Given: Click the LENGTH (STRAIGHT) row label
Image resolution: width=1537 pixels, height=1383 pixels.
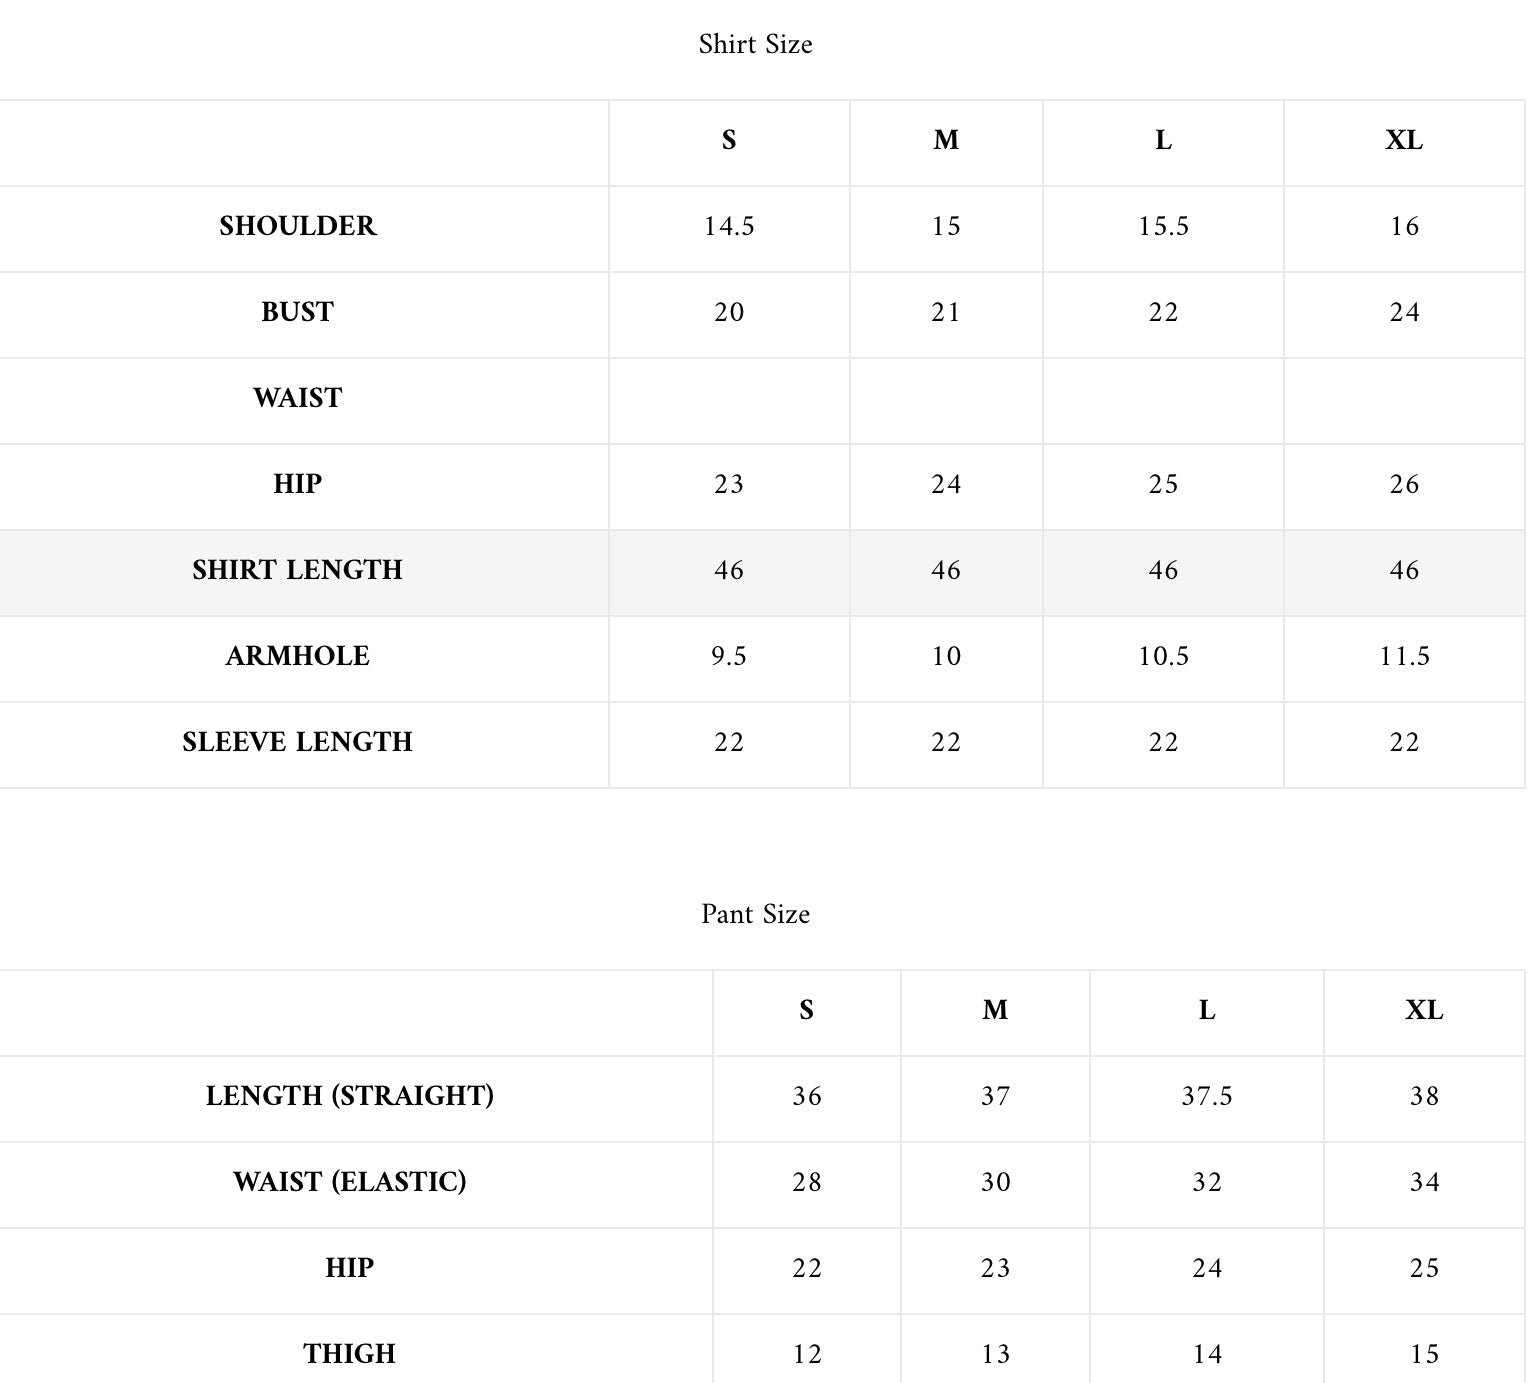Looking at the screenshot, I should click(350, 1096).
